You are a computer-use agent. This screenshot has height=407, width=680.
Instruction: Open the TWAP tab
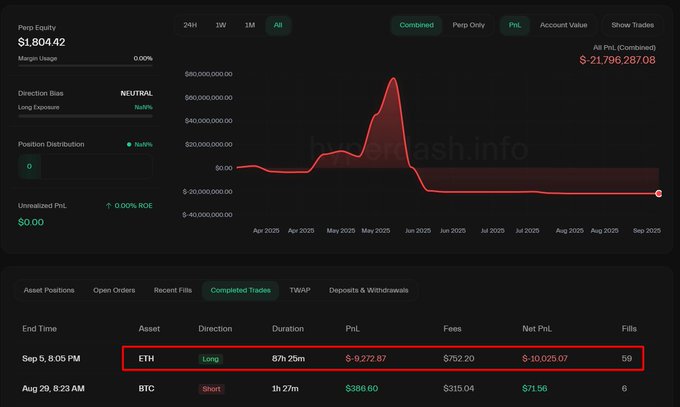point(300,290)
